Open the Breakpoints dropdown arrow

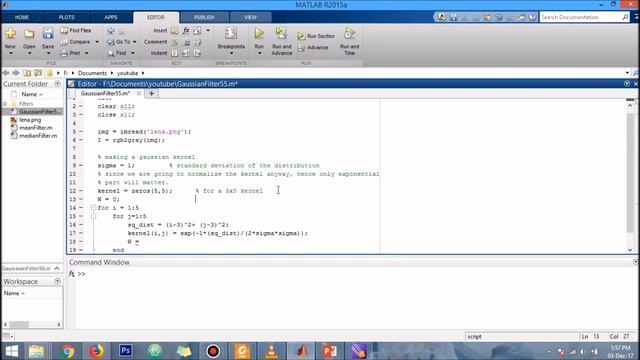click(x=231, y=53)
